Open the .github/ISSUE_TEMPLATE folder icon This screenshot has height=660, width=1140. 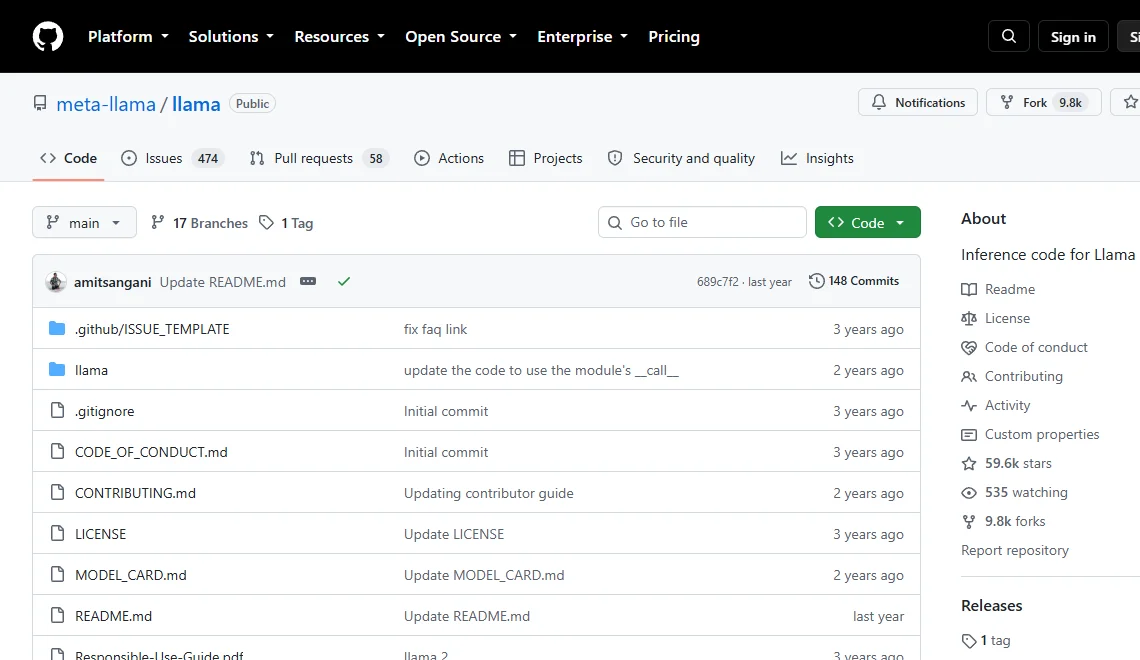[x=57, y=329]
